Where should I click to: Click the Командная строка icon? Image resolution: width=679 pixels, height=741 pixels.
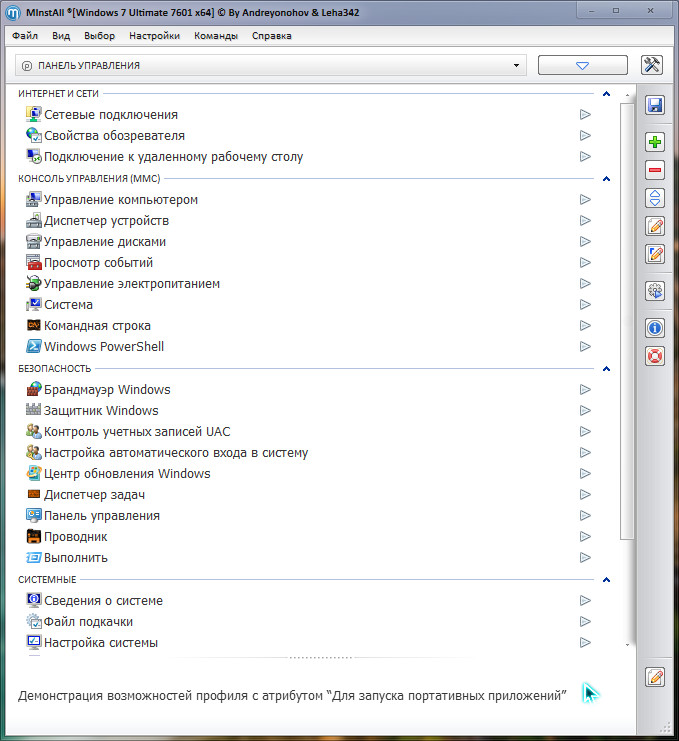[x=34, y=325]
